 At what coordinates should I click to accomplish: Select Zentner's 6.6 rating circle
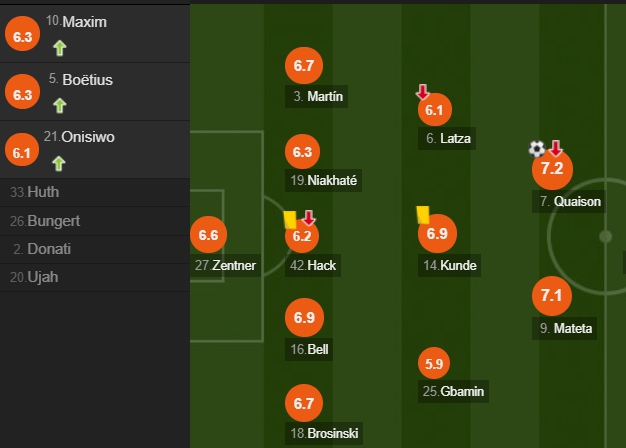coord(208,235)
